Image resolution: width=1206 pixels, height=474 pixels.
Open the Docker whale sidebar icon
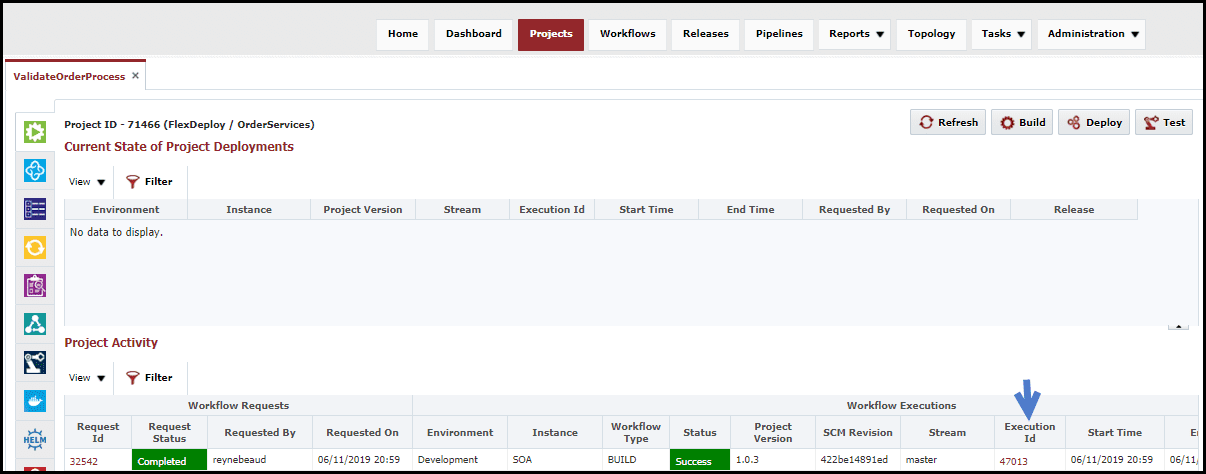pos(35,401)
